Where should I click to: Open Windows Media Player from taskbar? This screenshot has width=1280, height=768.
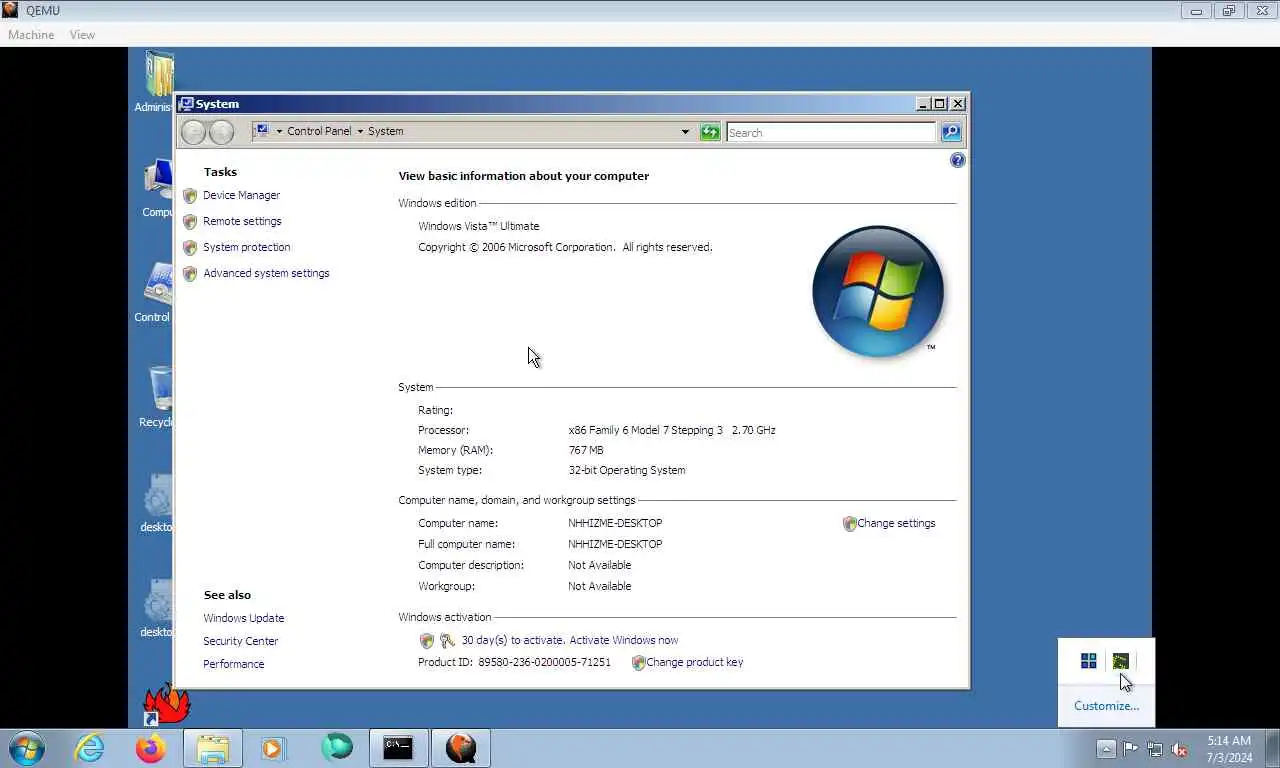tap(272, 748)
